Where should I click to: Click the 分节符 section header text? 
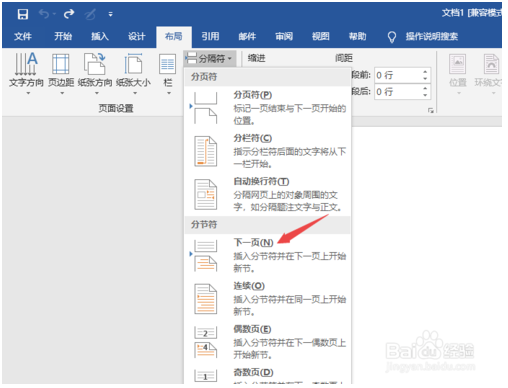pyautogui.click(x=204, y=224)
